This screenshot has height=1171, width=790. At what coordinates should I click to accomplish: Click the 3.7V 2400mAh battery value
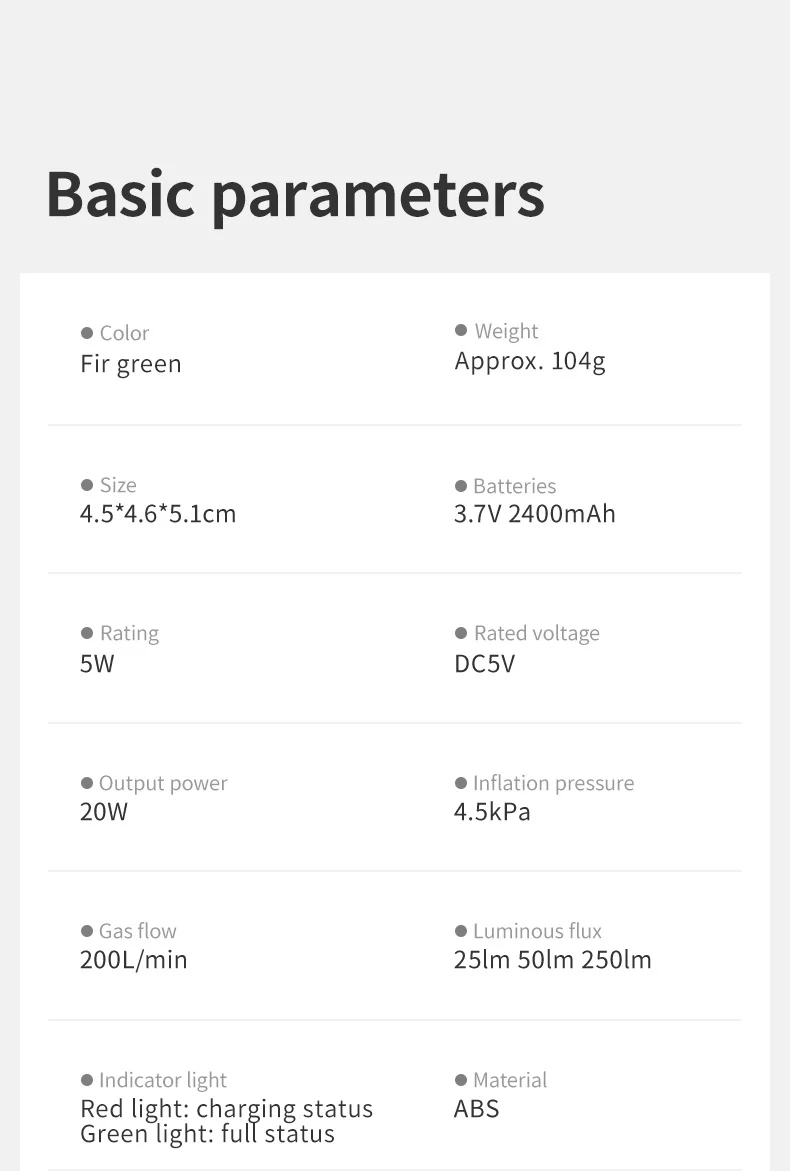[535, 514]
